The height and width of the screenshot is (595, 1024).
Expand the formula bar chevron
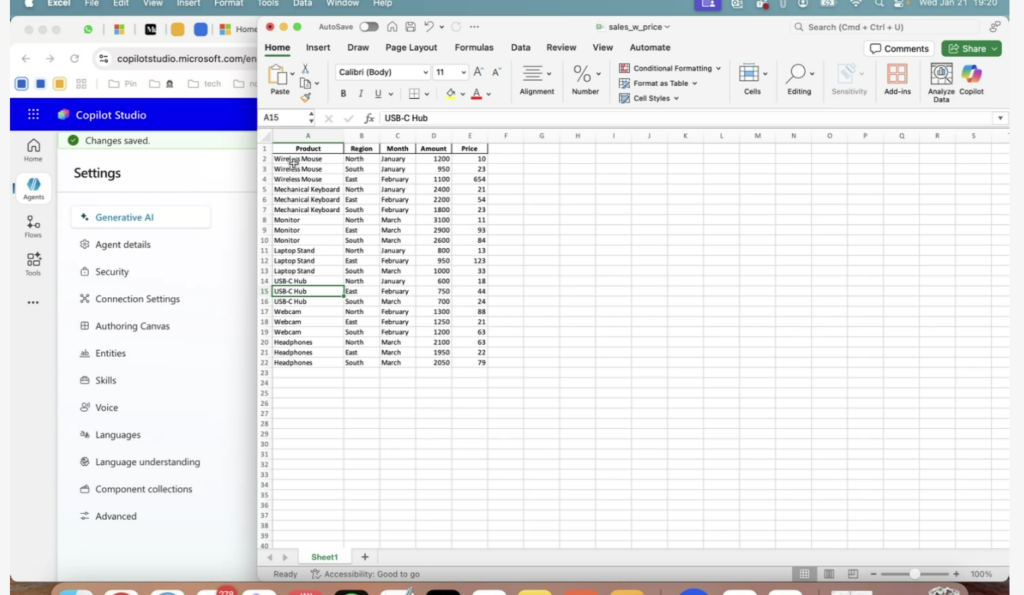1000,118
